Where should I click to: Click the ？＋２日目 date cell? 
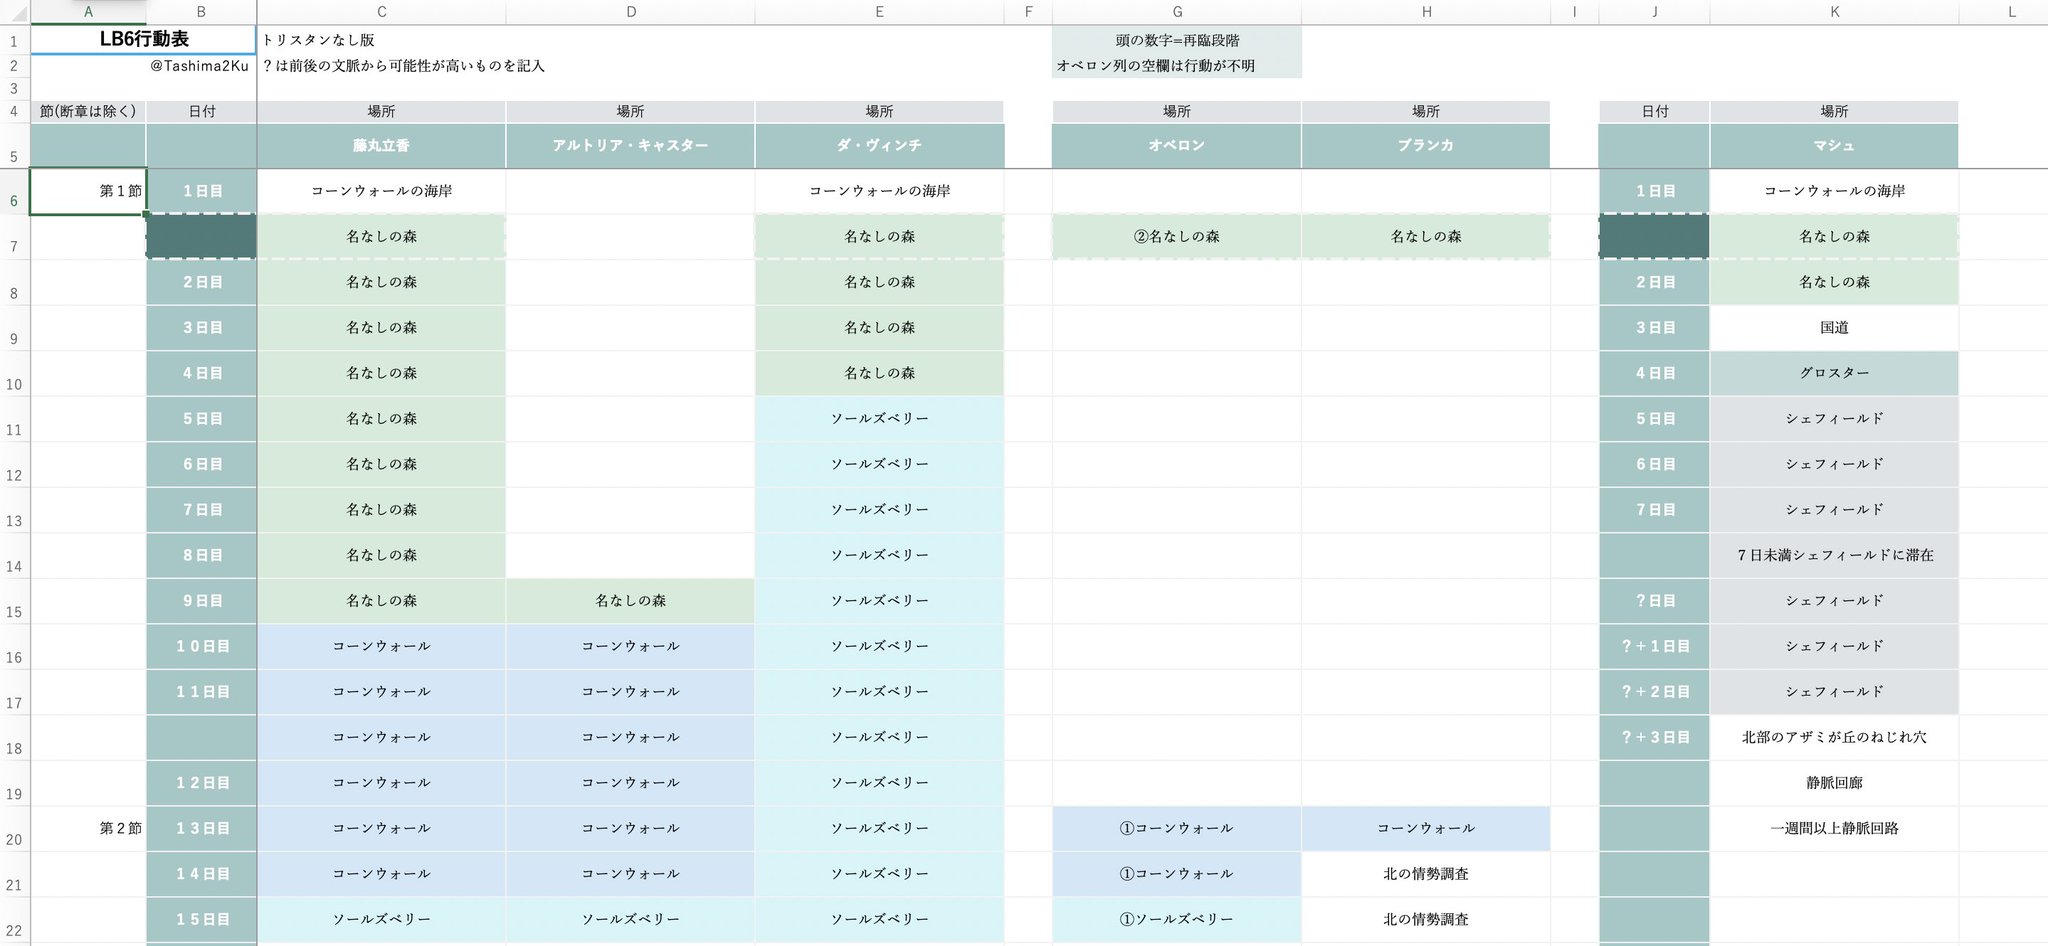tap(1655, 692)
